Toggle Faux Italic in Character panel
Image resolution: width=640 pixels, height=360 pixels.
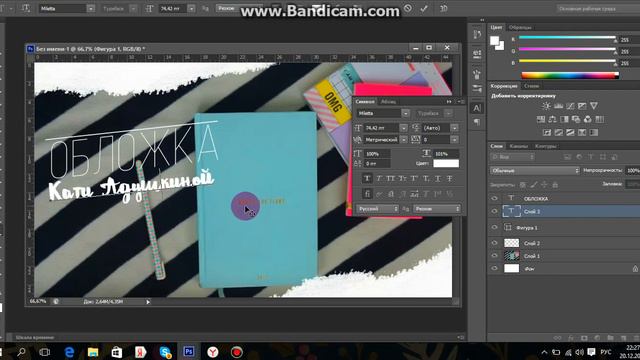click(379, 178)
